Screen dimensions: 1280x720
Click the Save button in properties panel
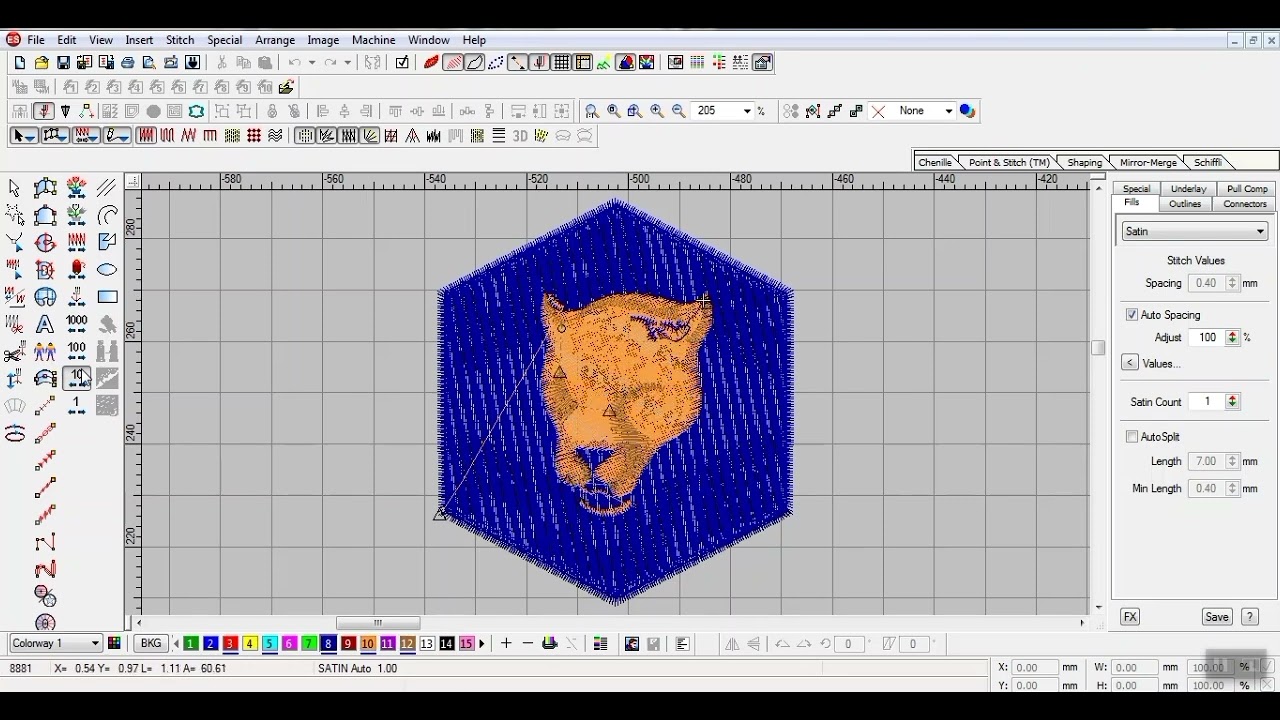1217,617
